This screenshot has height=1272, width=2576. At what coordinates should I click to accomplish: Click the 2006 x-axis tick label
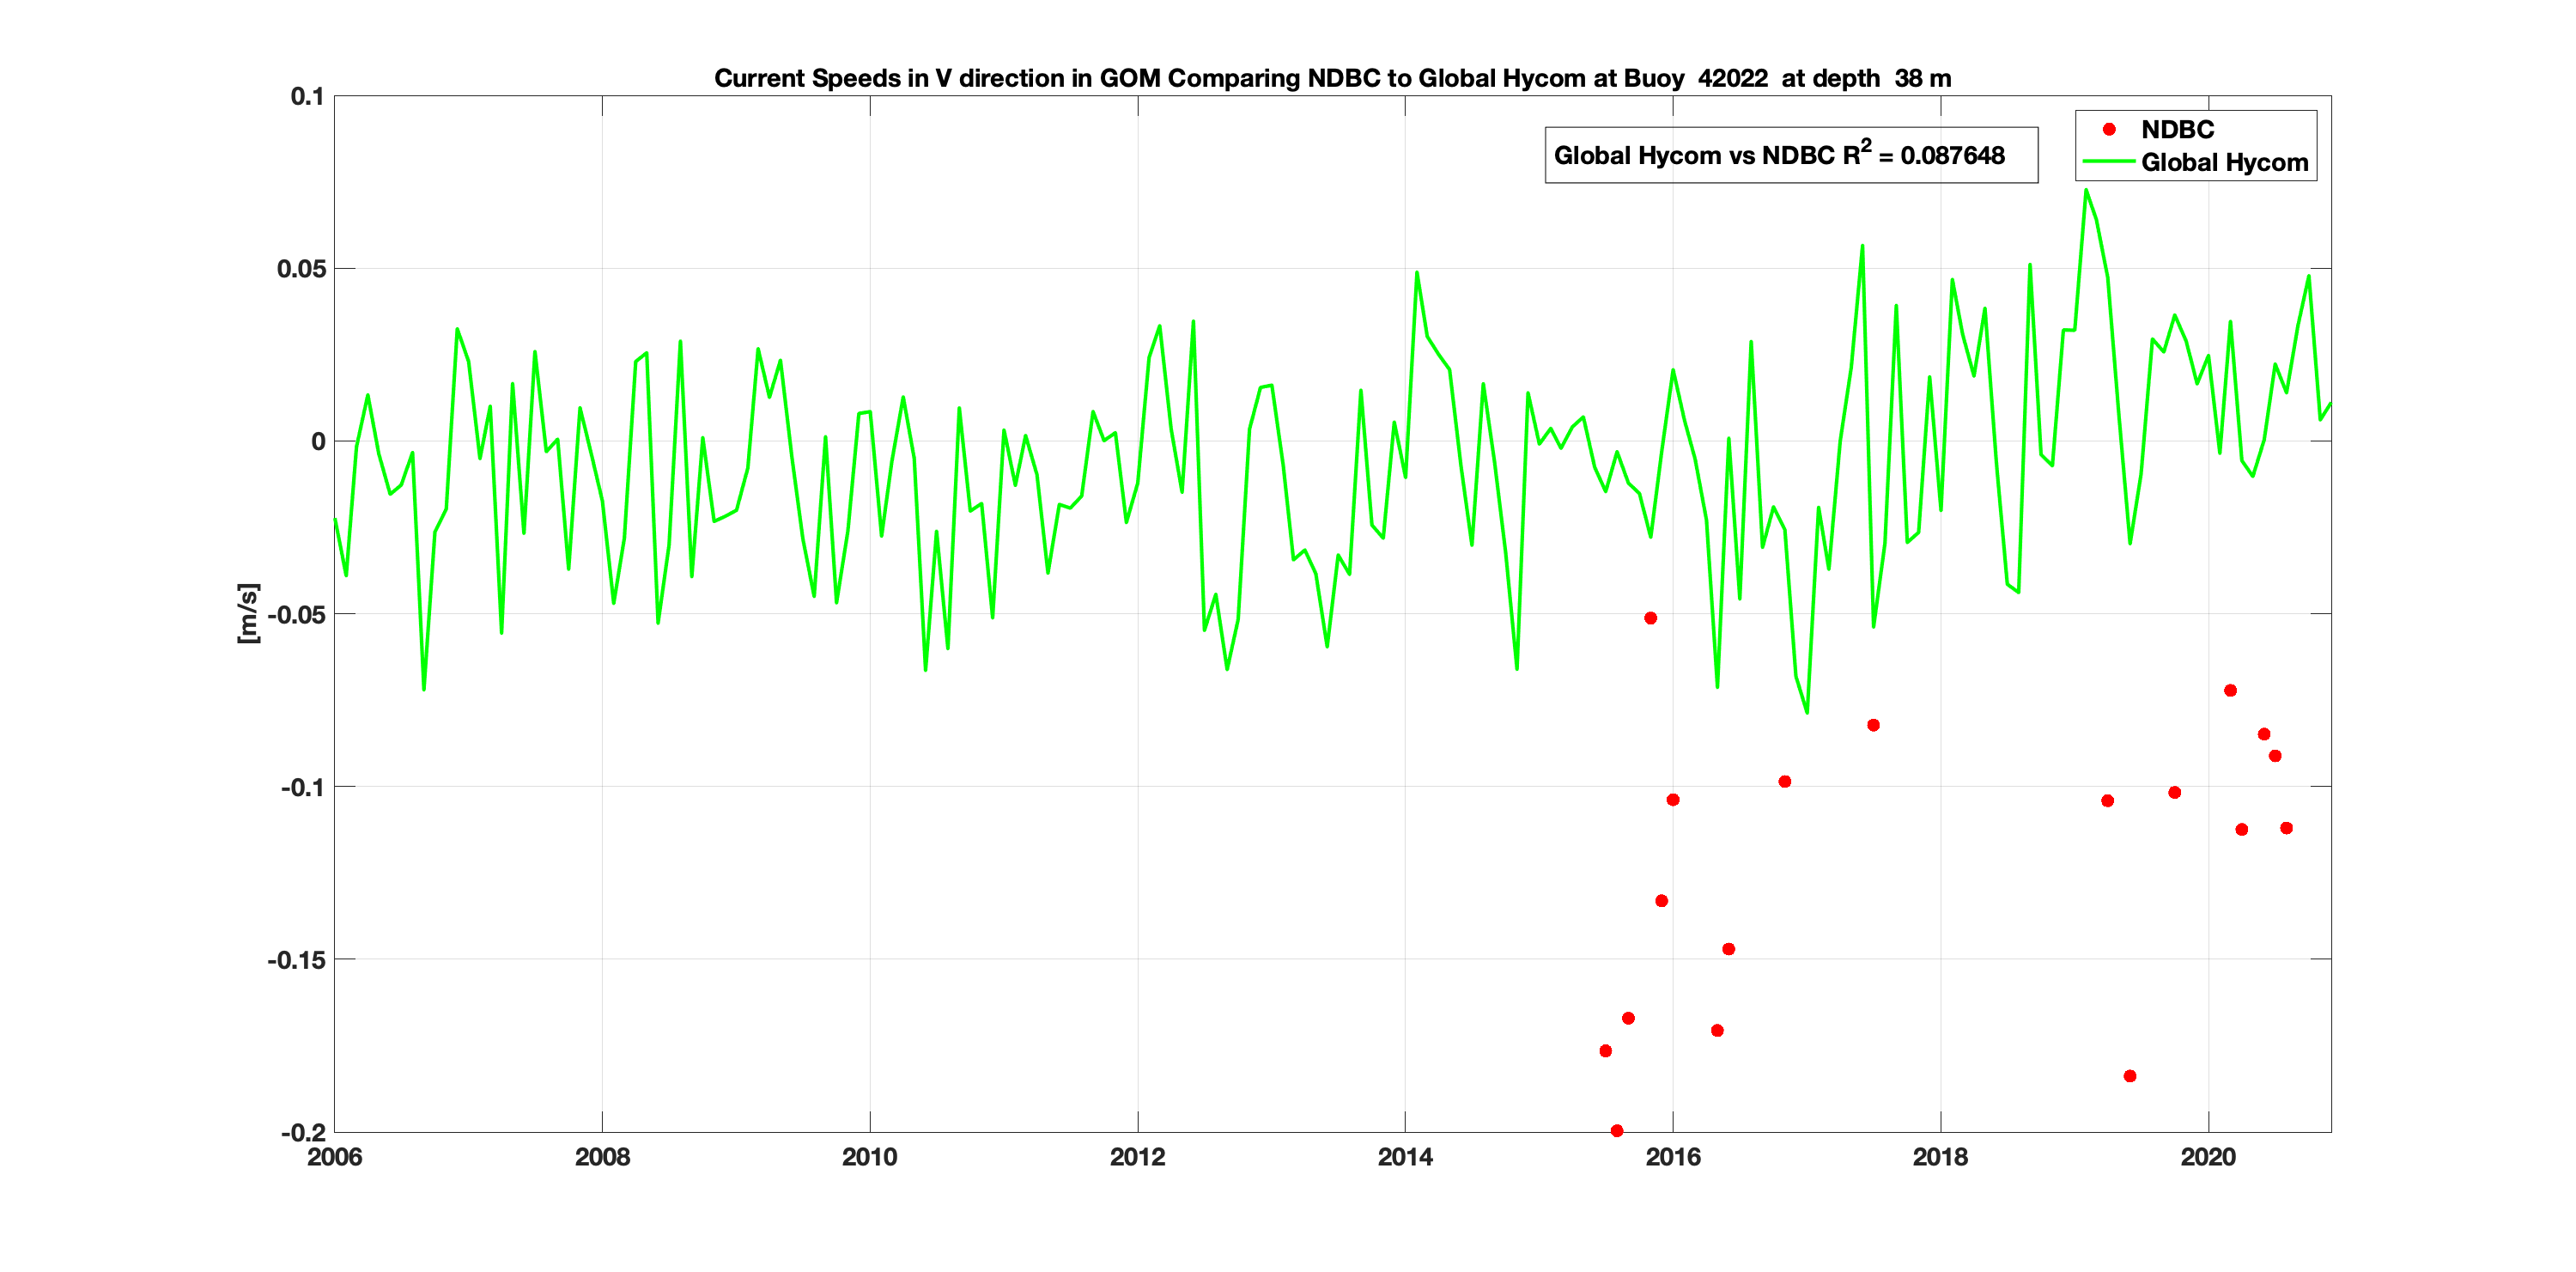pos(334,1157)
